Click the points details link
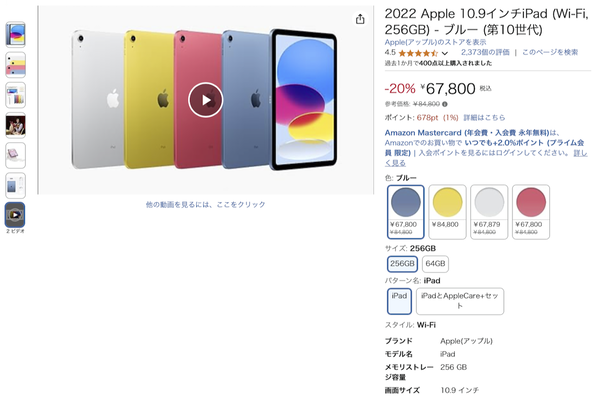Screen dimensions: 600x400 (484, 118)
